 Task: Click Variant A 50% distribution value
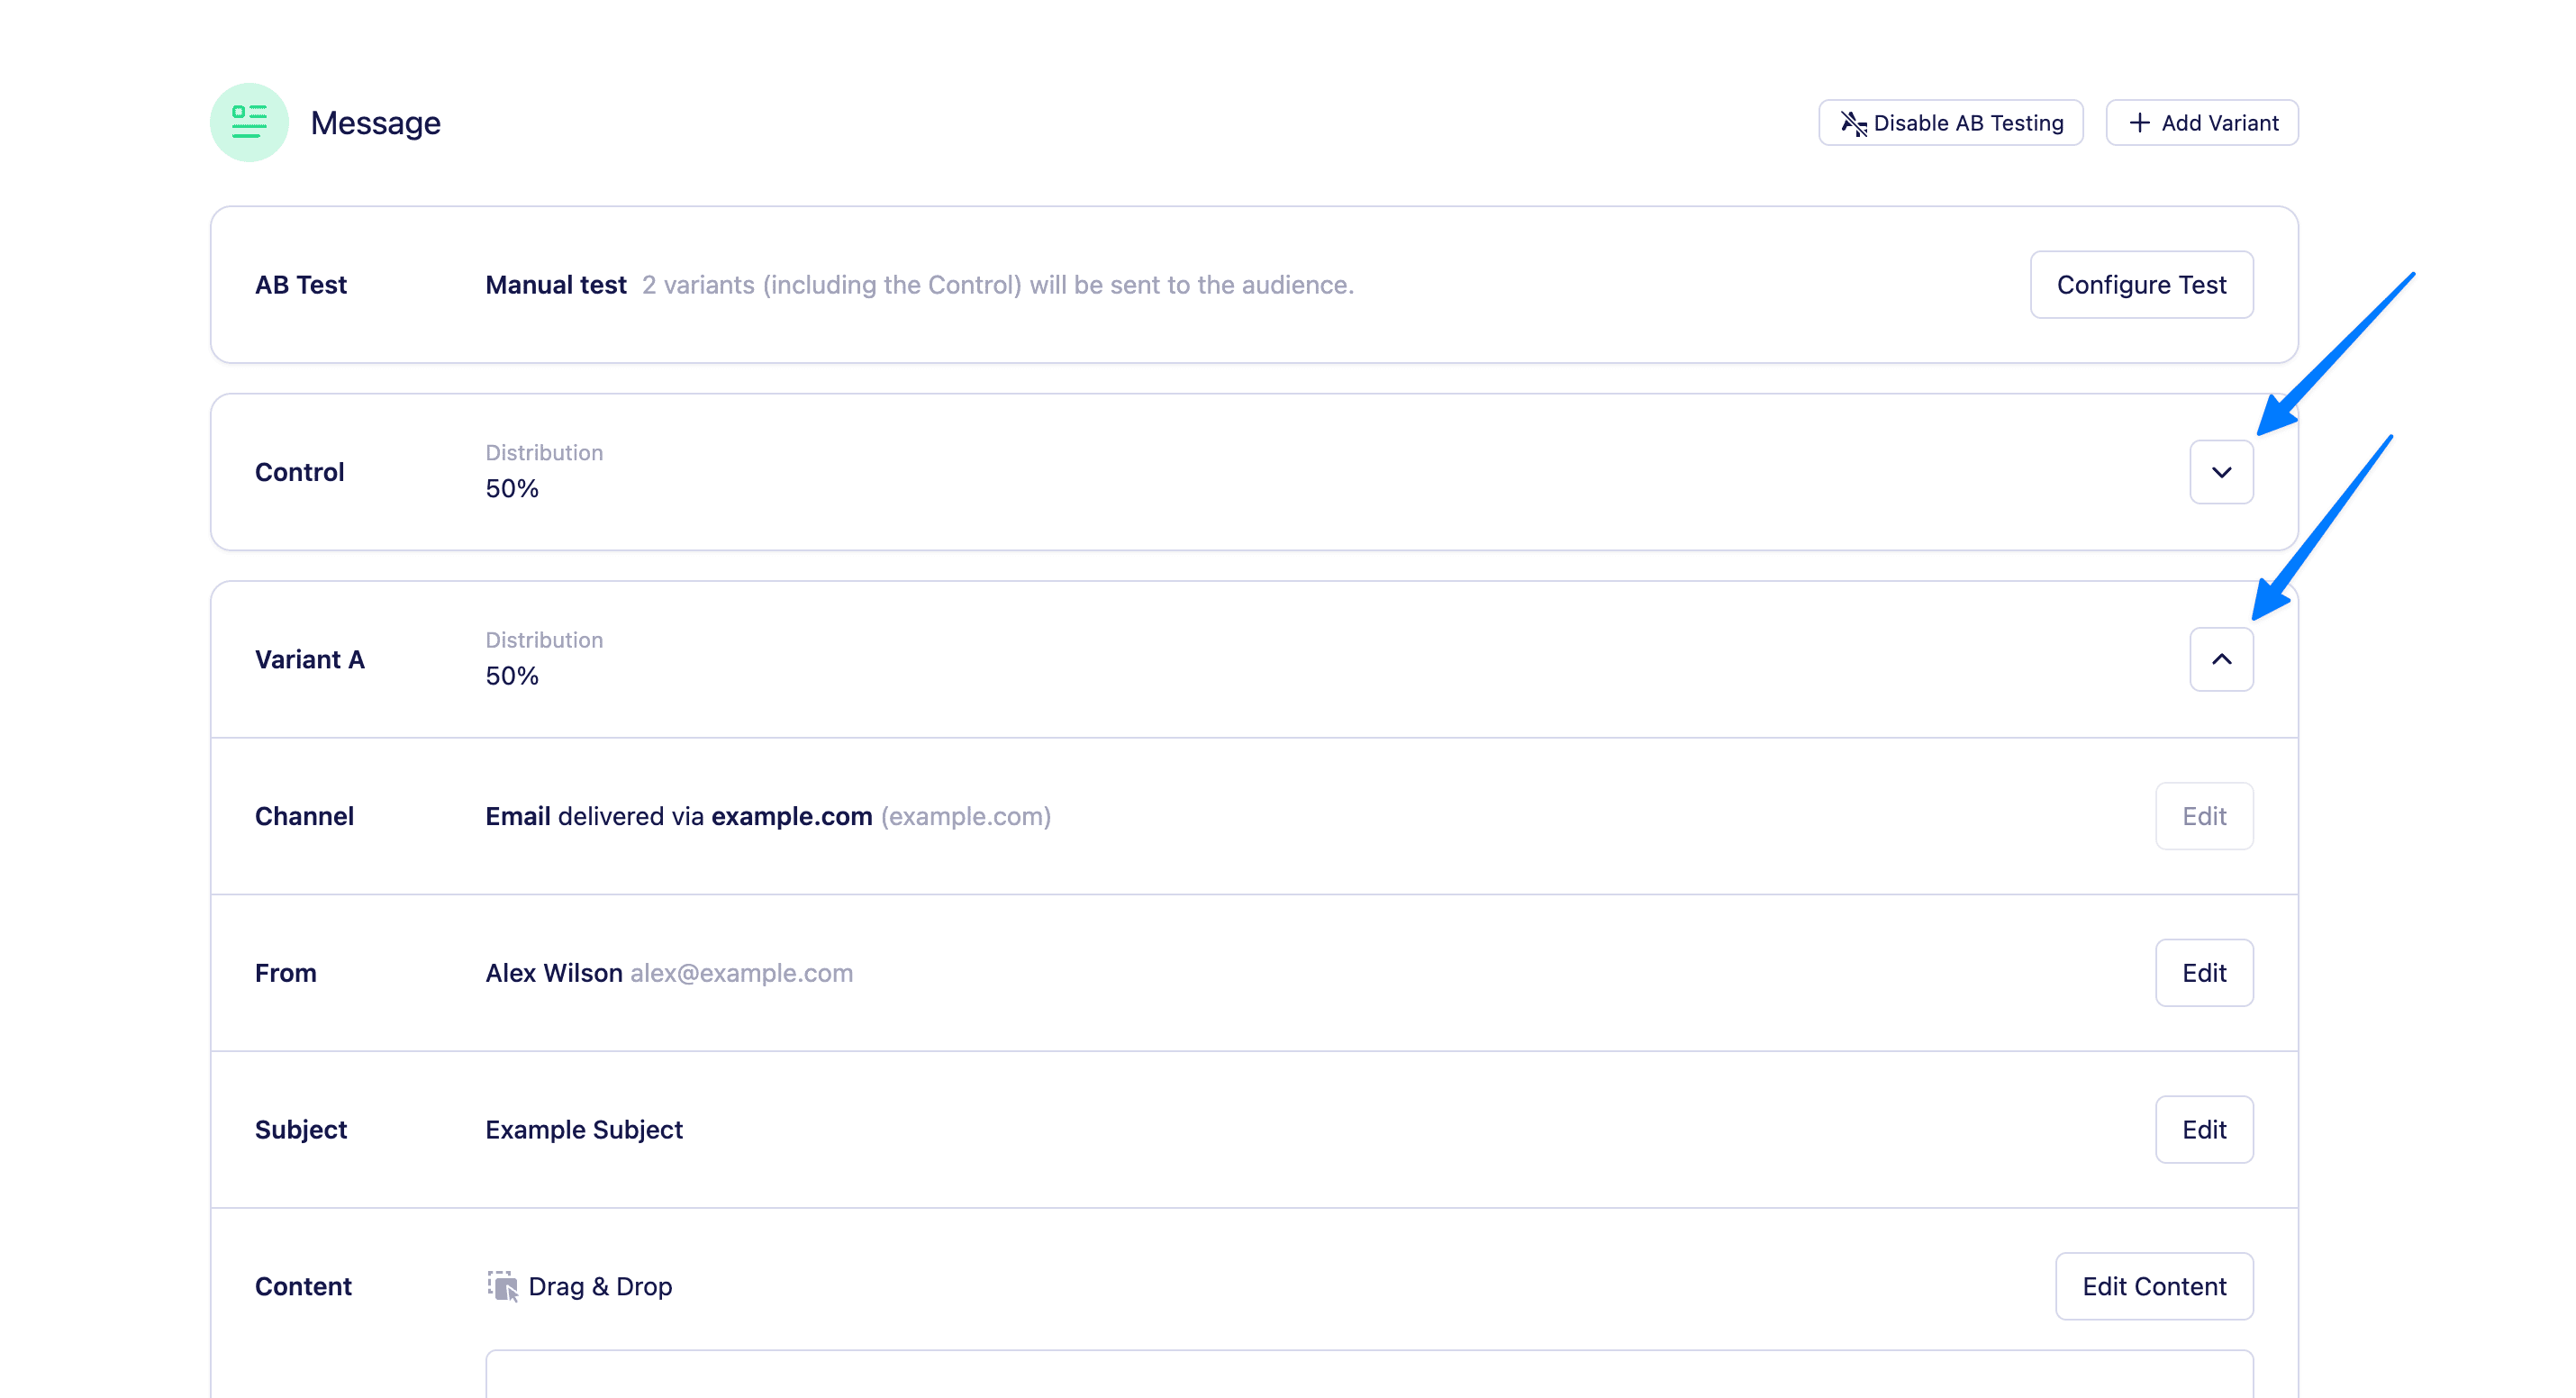[x=512, y=676]
